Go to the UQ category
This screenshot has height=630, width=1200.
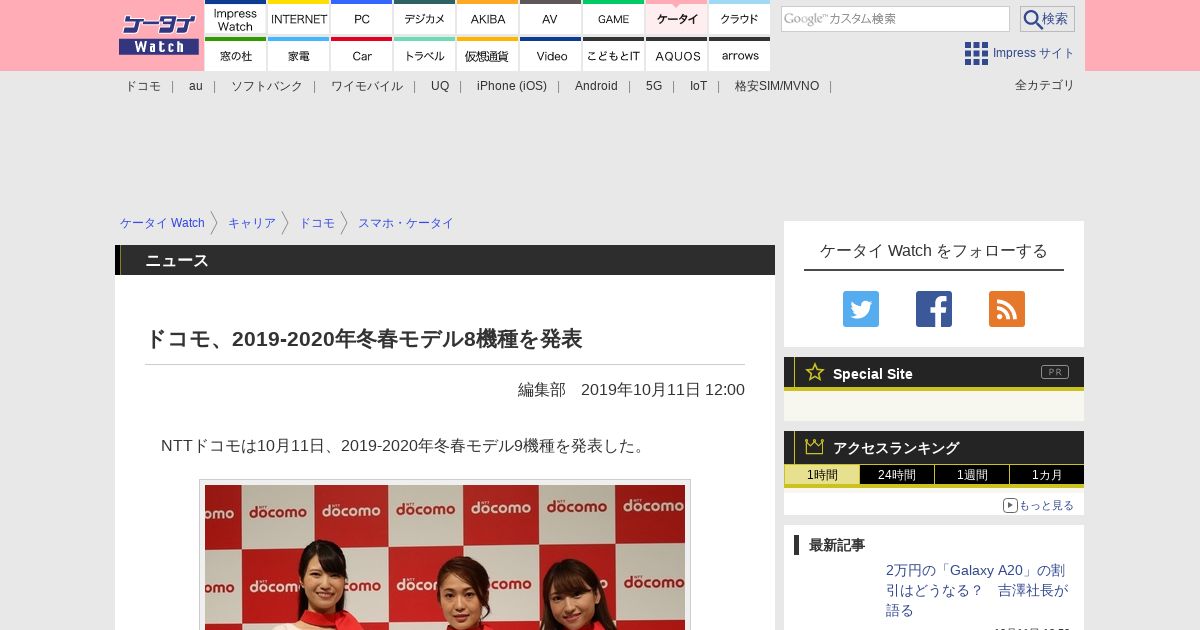click(440, 86)
